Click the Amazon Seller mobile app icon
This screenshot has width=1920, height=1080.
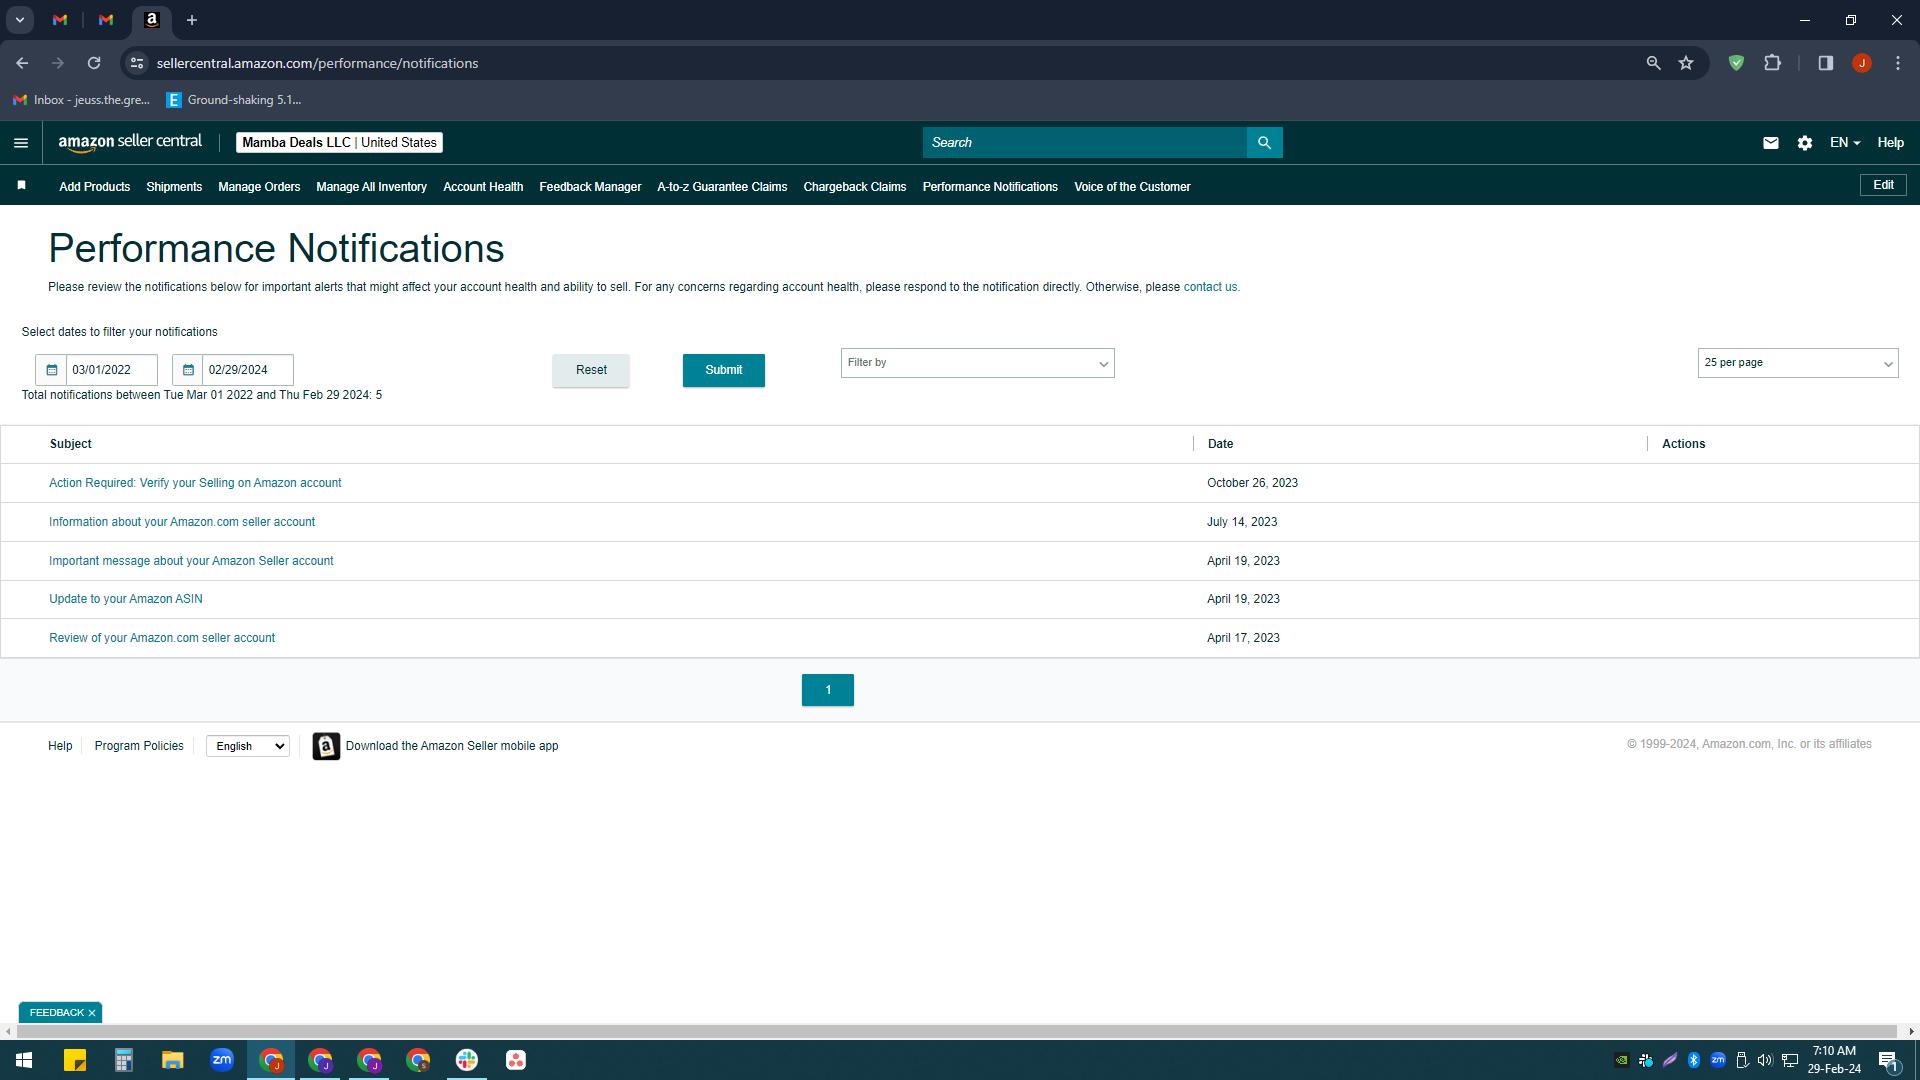[326, 746]
